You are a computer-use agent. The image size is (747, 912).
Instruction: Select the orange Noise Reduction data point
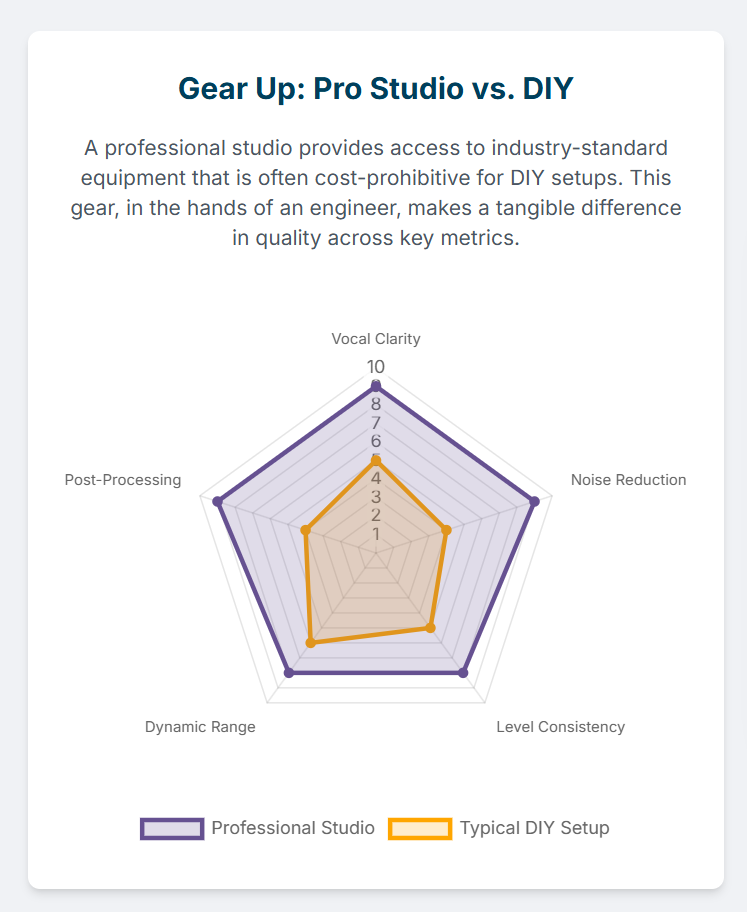[x=446, y=530]
